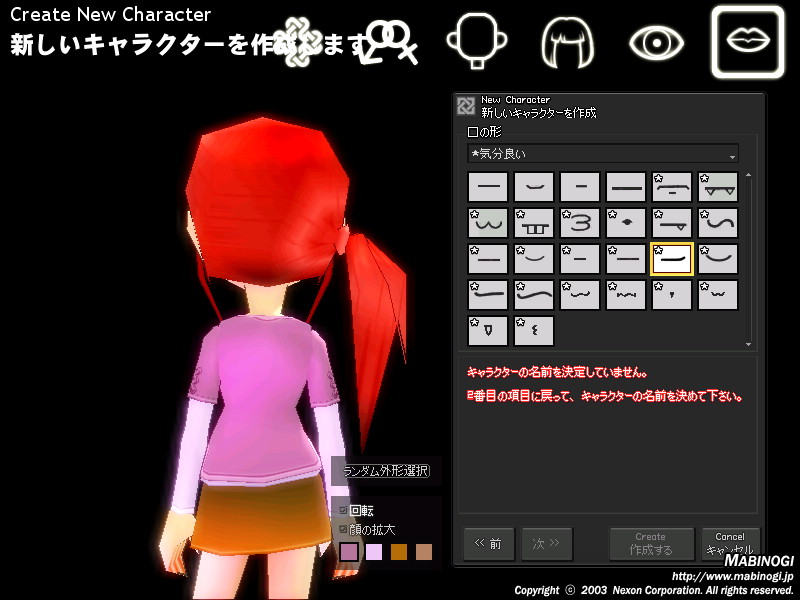The image size is (800, 600).
Task: Select the light lavender color swatch
Action: coord(374,552)
